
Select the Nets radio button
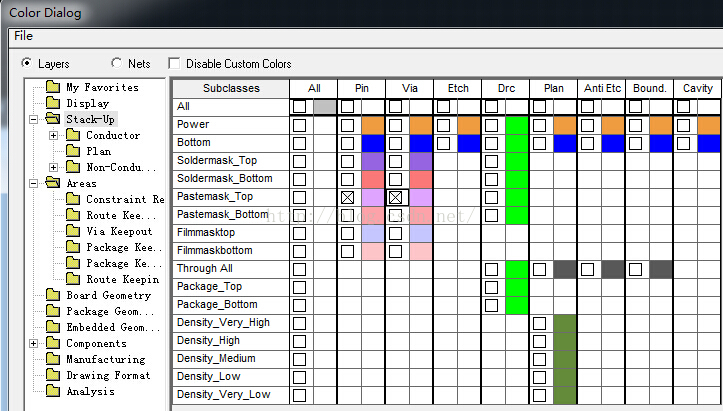coord(116,64)
